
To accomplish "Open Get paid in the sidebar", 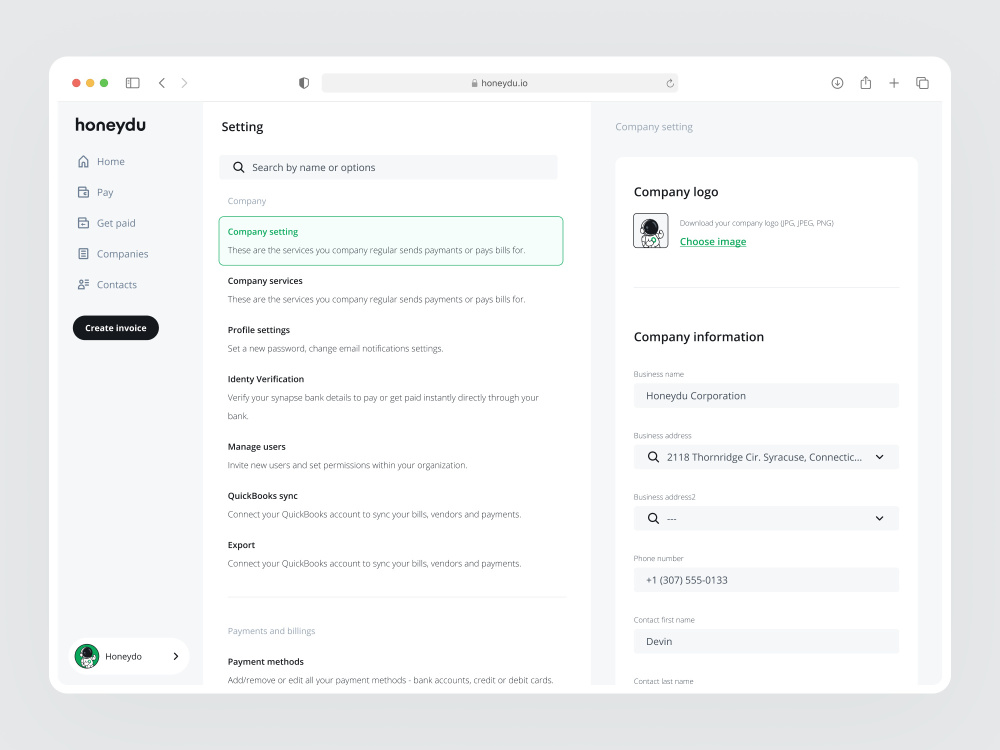I will click(106, 223).
